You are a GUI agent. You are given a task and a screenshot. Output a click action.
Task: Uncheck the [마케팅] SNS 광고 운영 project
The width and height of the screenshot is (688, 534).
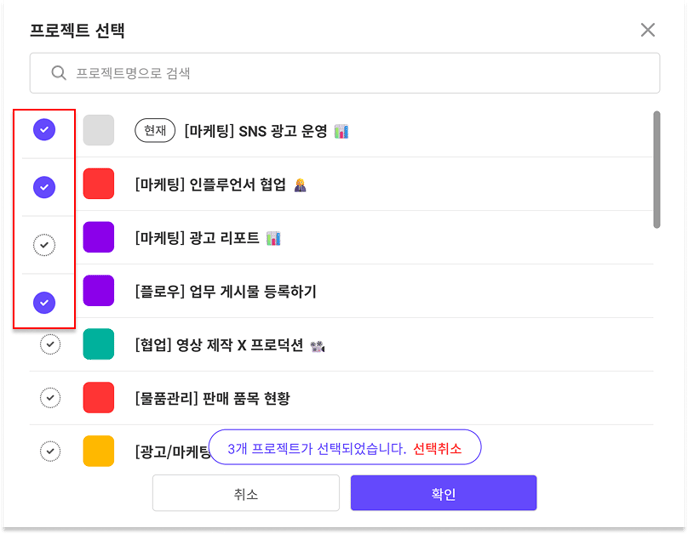(44, 129)
